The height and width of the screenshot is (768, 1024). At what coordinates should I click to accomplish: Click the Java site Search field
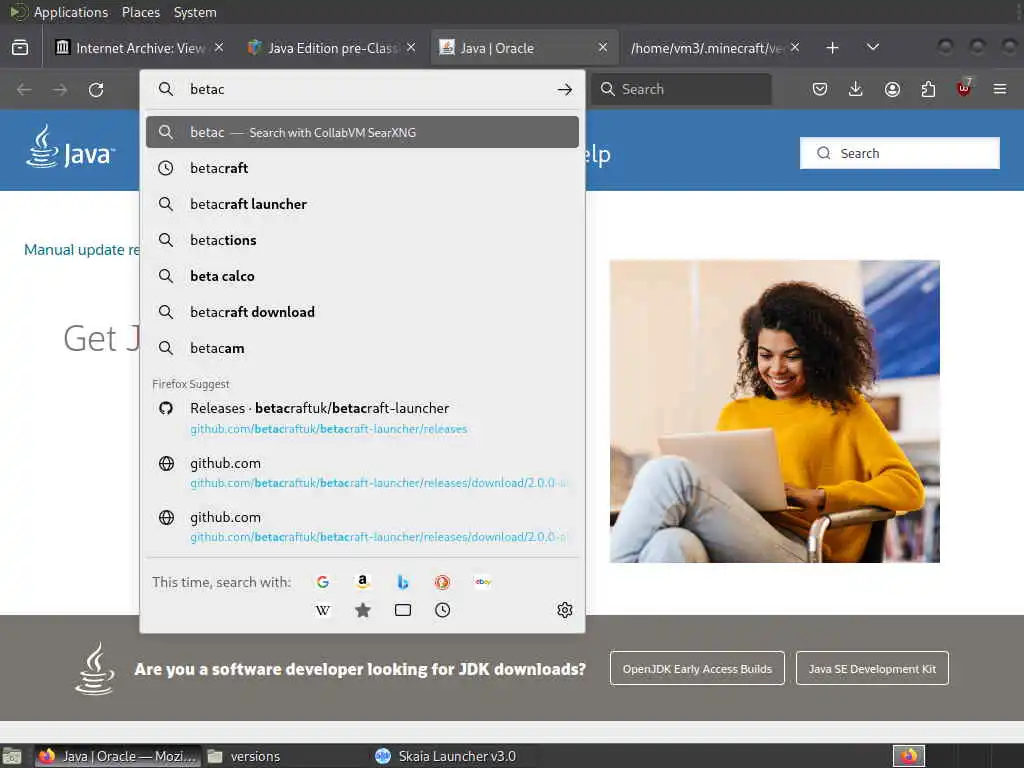tap(899, 153)
